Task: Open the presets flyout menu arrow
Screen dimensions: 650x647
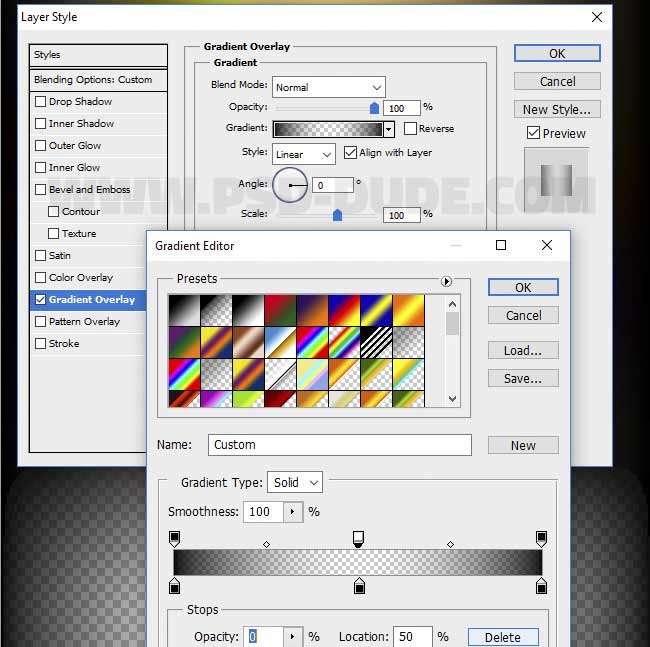Action: (446, 281)
